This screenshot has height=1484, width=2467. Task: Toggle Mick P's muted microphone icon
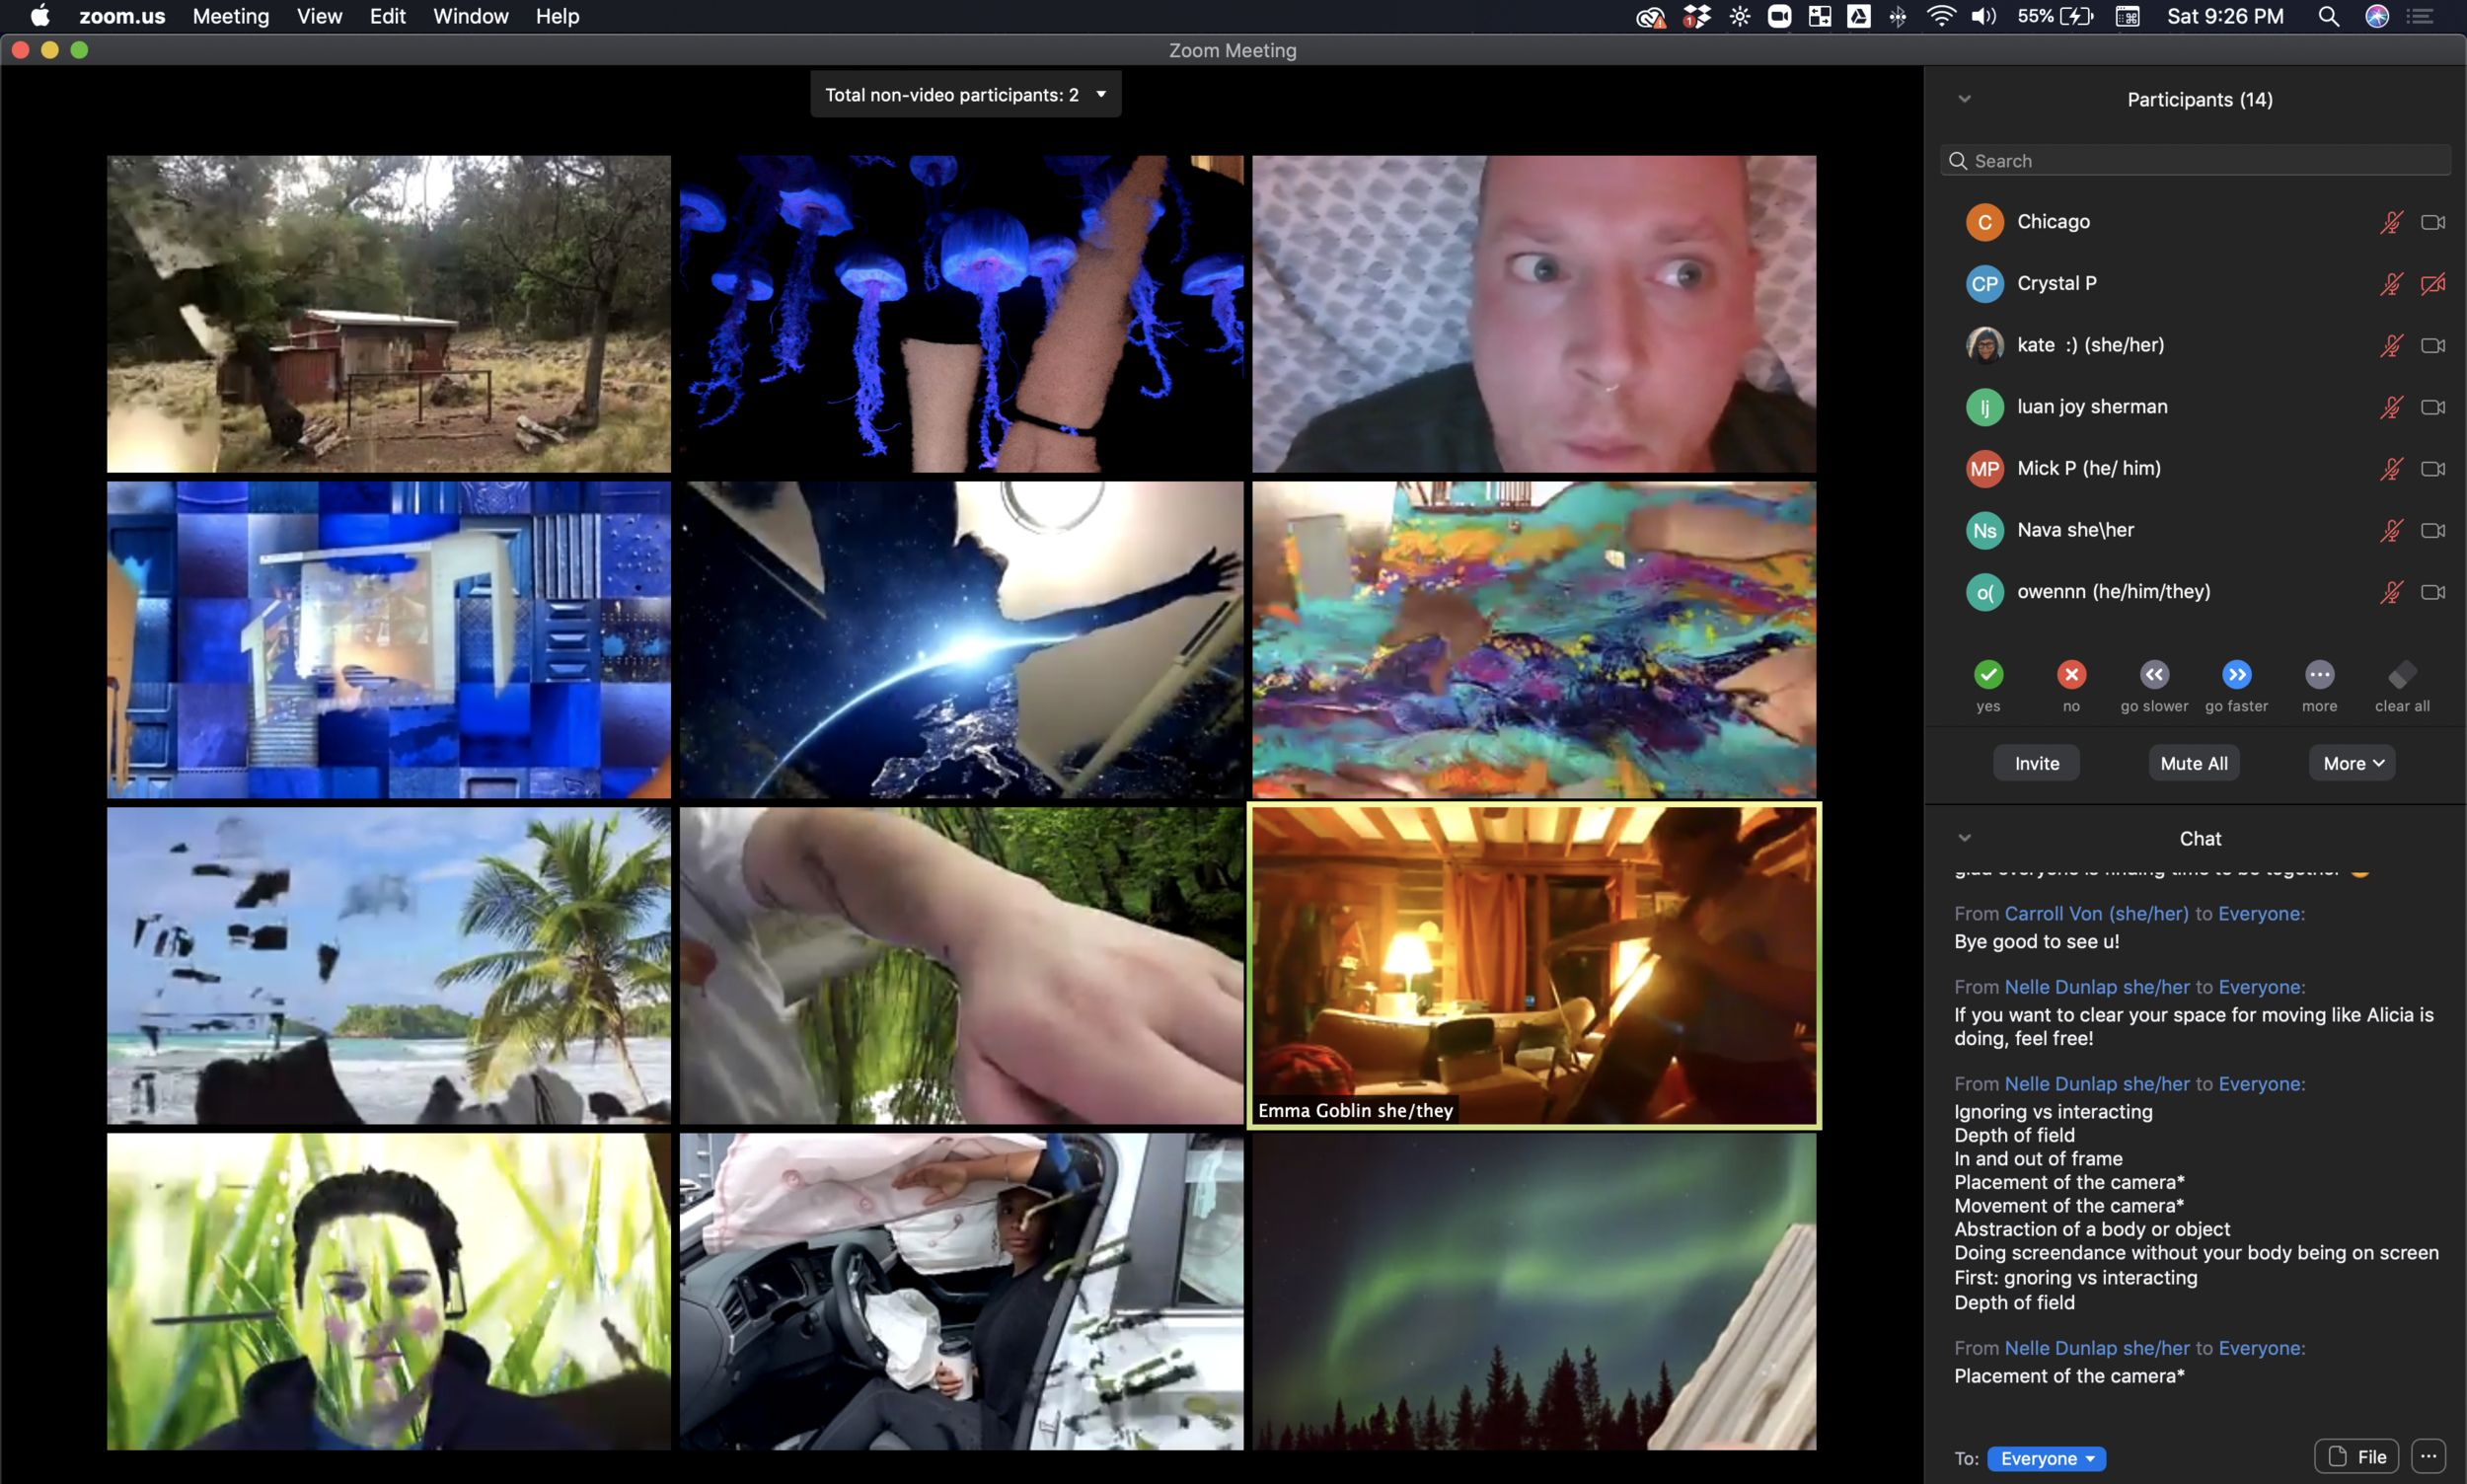tap(2390, 469)
